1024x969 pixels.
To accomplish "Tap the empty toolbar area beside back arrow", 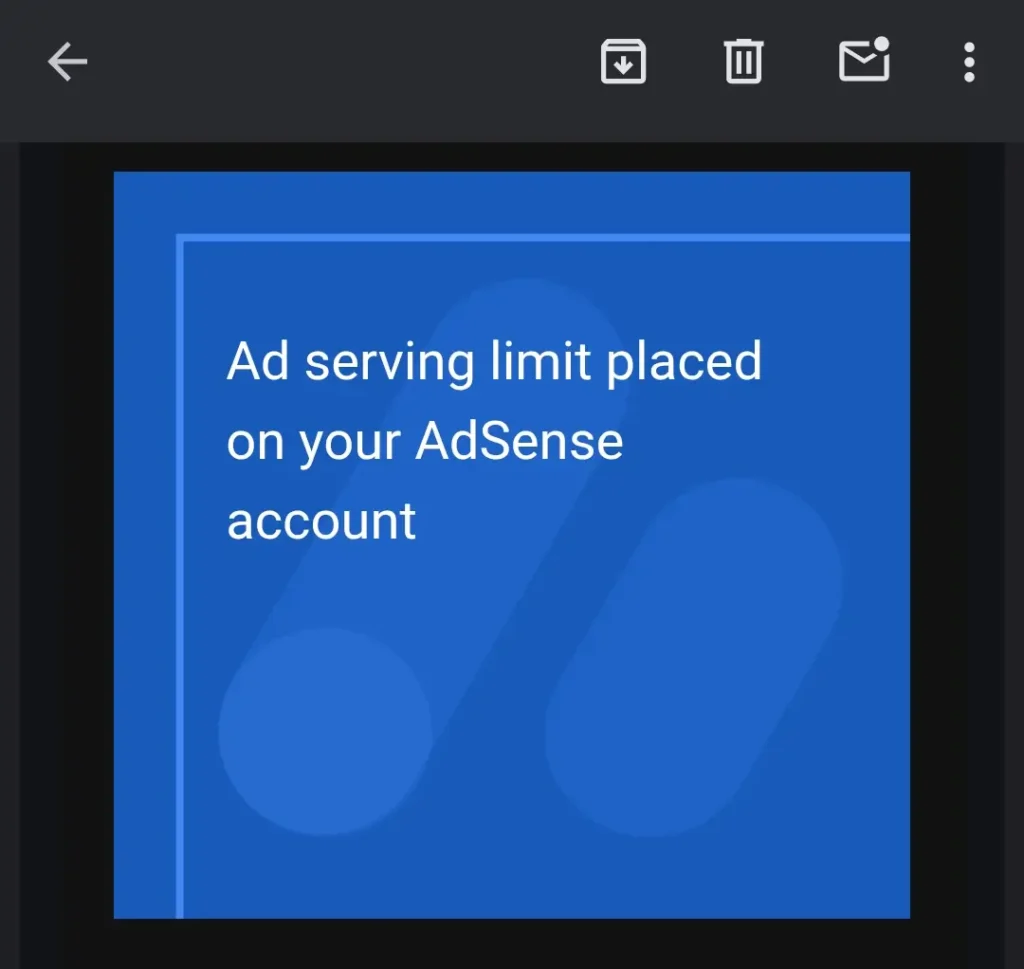I will point(340,62).
